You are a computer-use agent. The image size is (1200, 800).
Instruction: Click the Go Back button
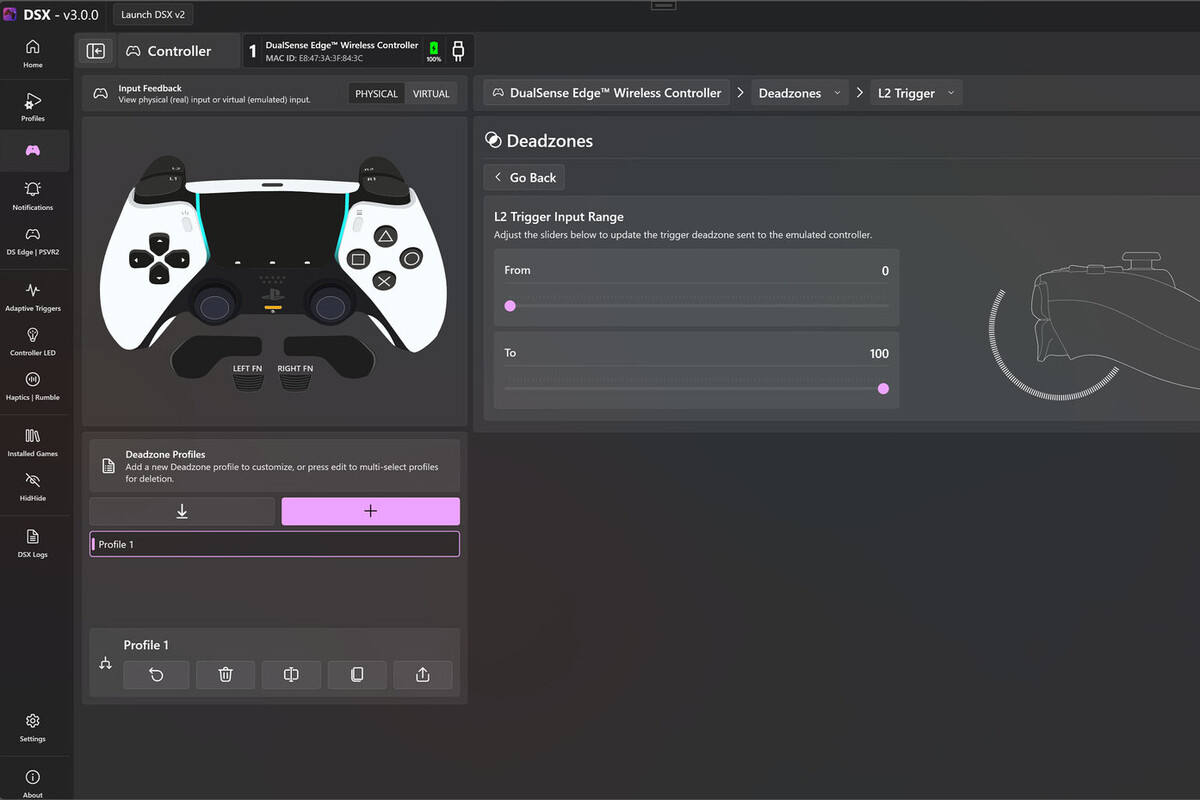[x=524, y=177]
